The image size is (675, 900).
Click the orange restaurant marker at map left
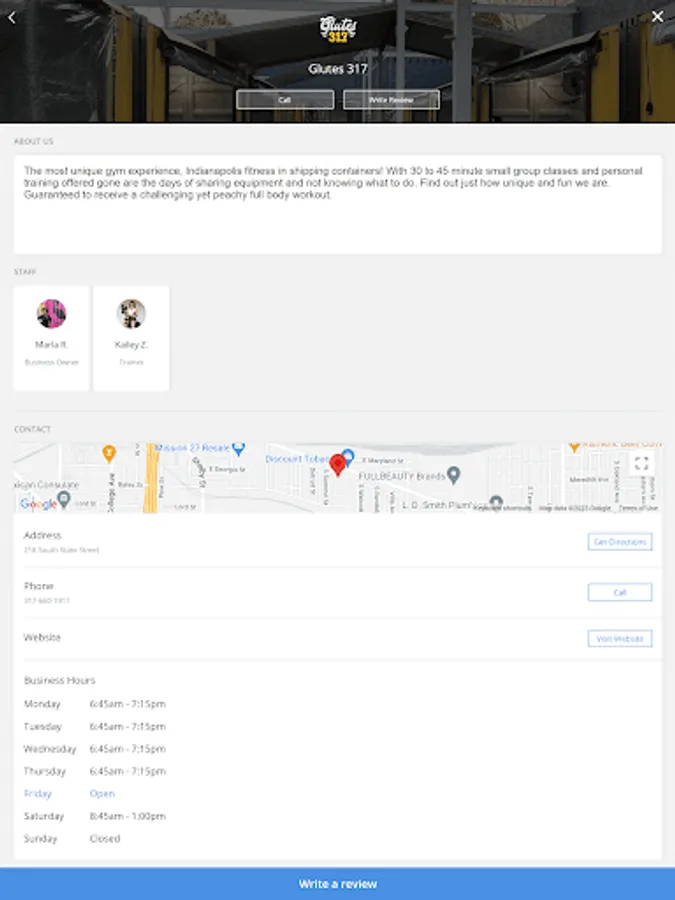[109, 453]
